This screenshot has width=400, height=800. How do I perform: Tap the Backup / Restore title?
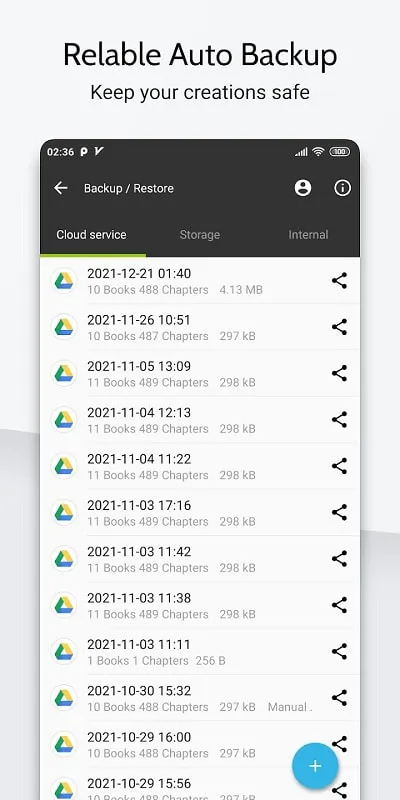[129, 188]
